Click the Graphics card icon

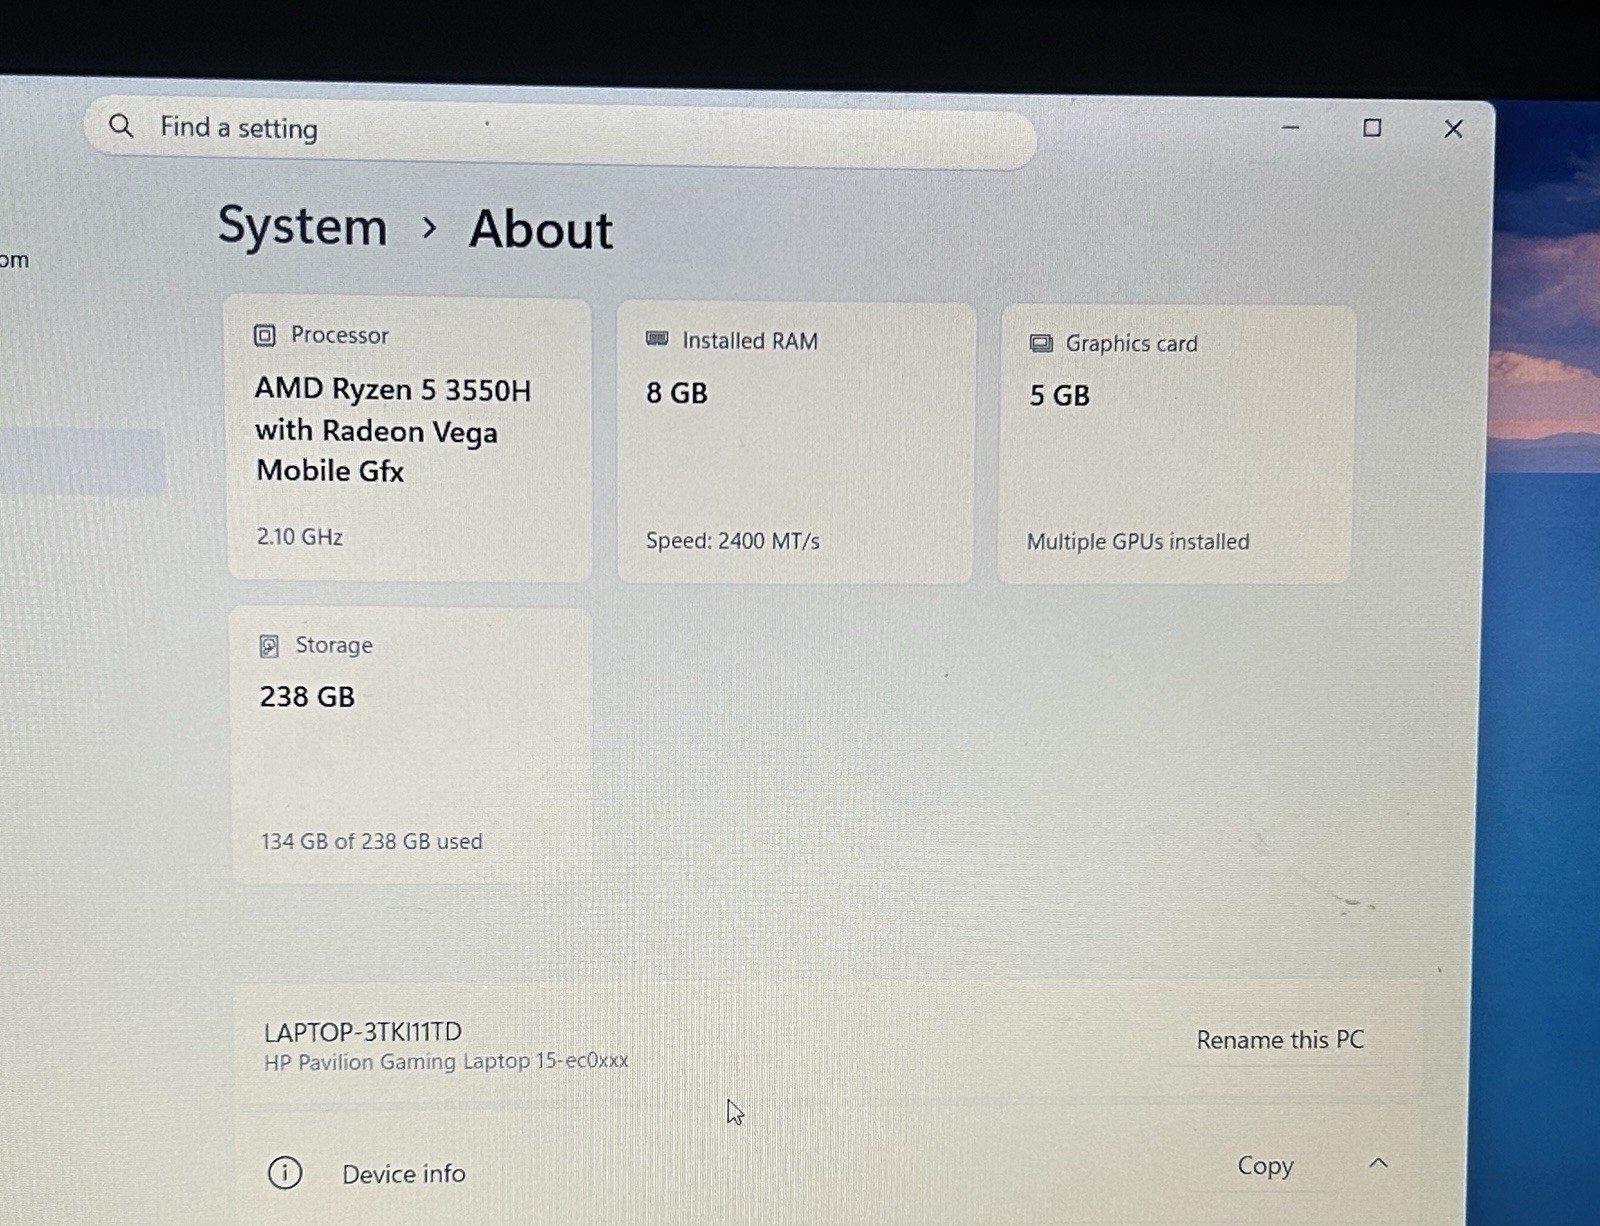click(x=1041, y=343)
